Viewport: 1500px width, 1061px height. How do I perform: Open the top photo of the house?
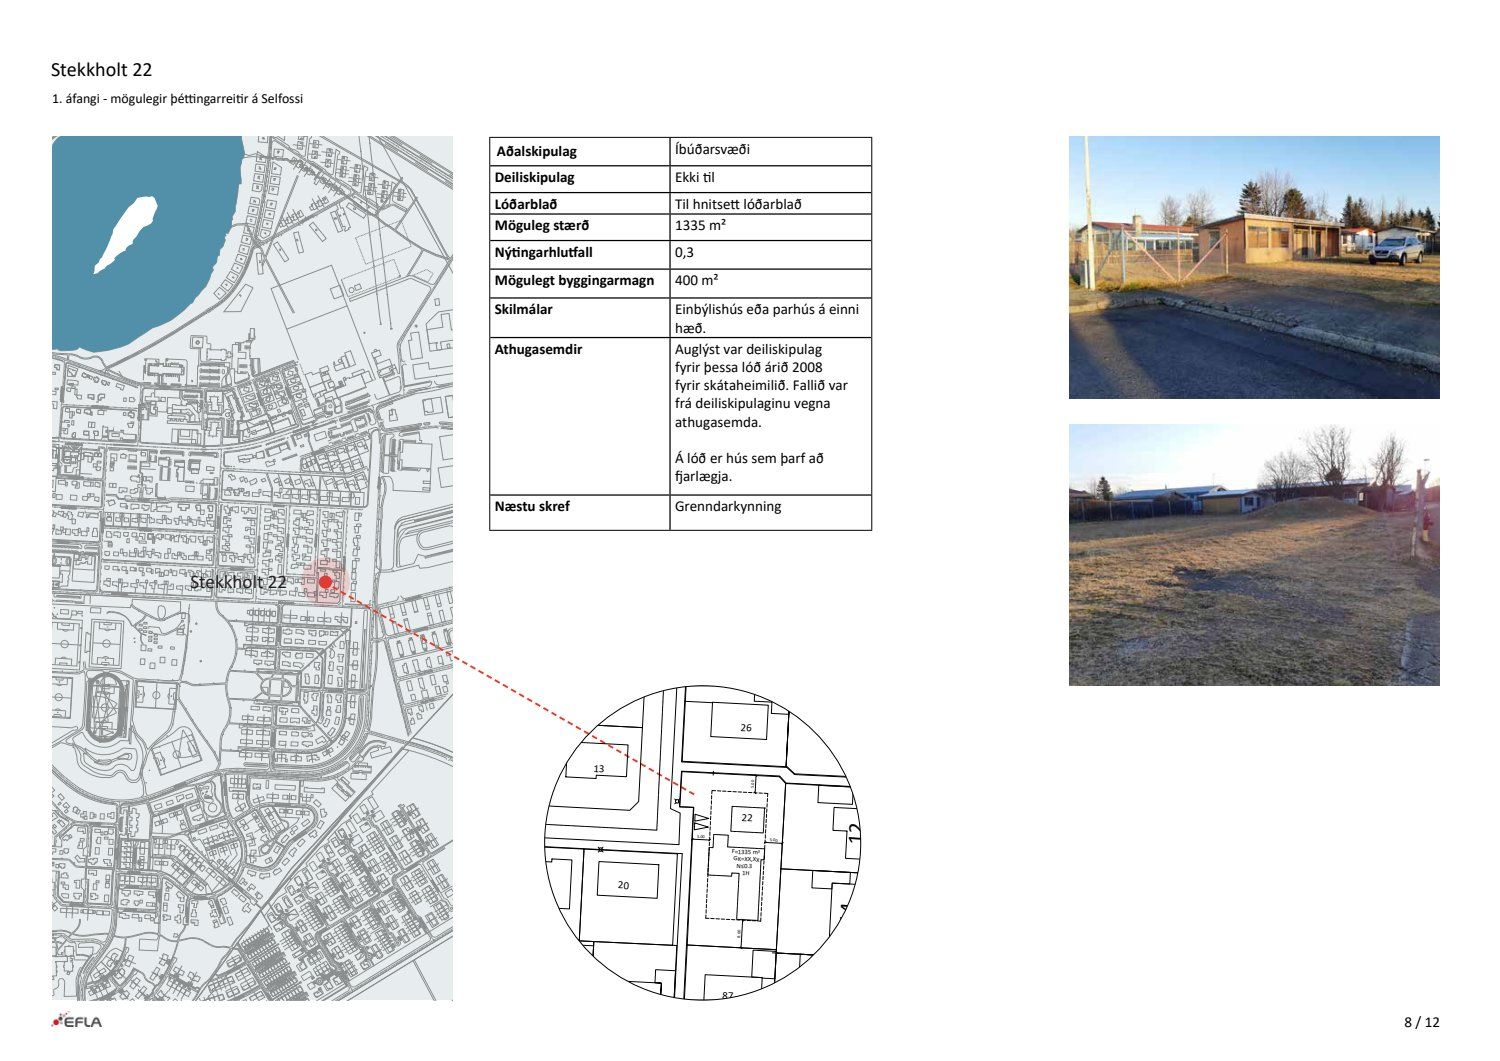[x=1253, y=267]
